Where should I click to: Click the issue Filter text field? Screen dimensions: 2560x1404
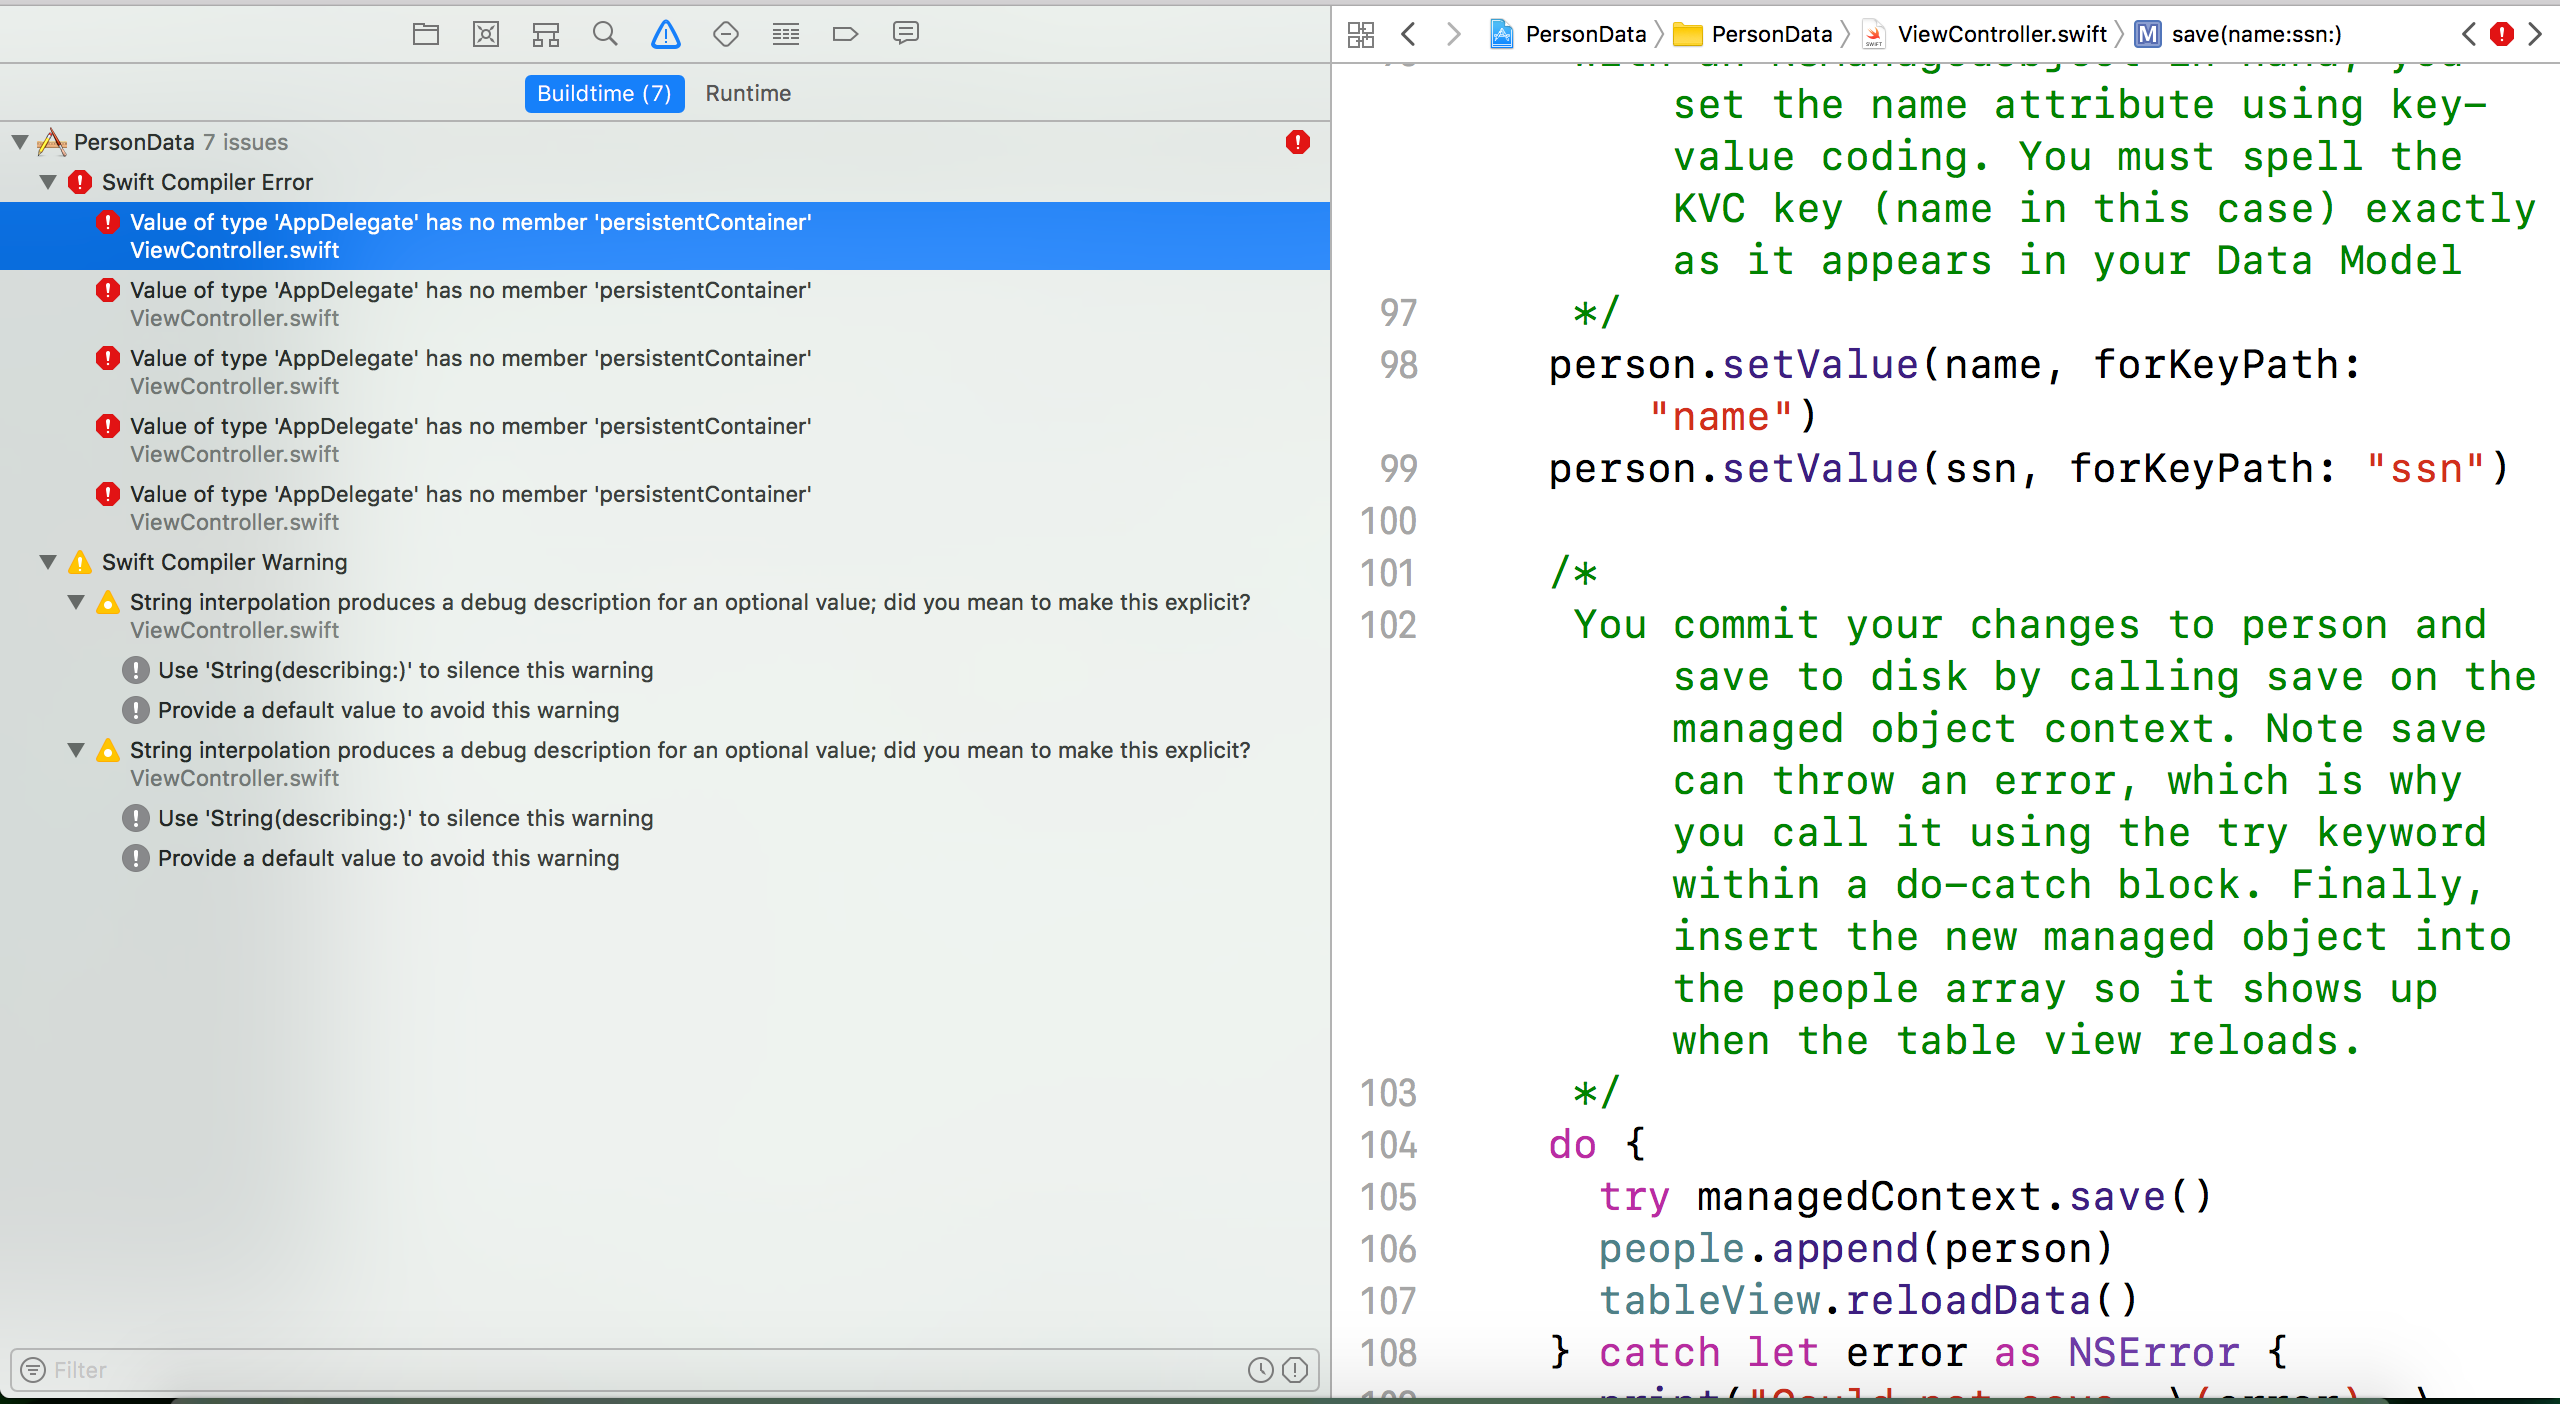pyautogui.click(x=640, y=1370)
